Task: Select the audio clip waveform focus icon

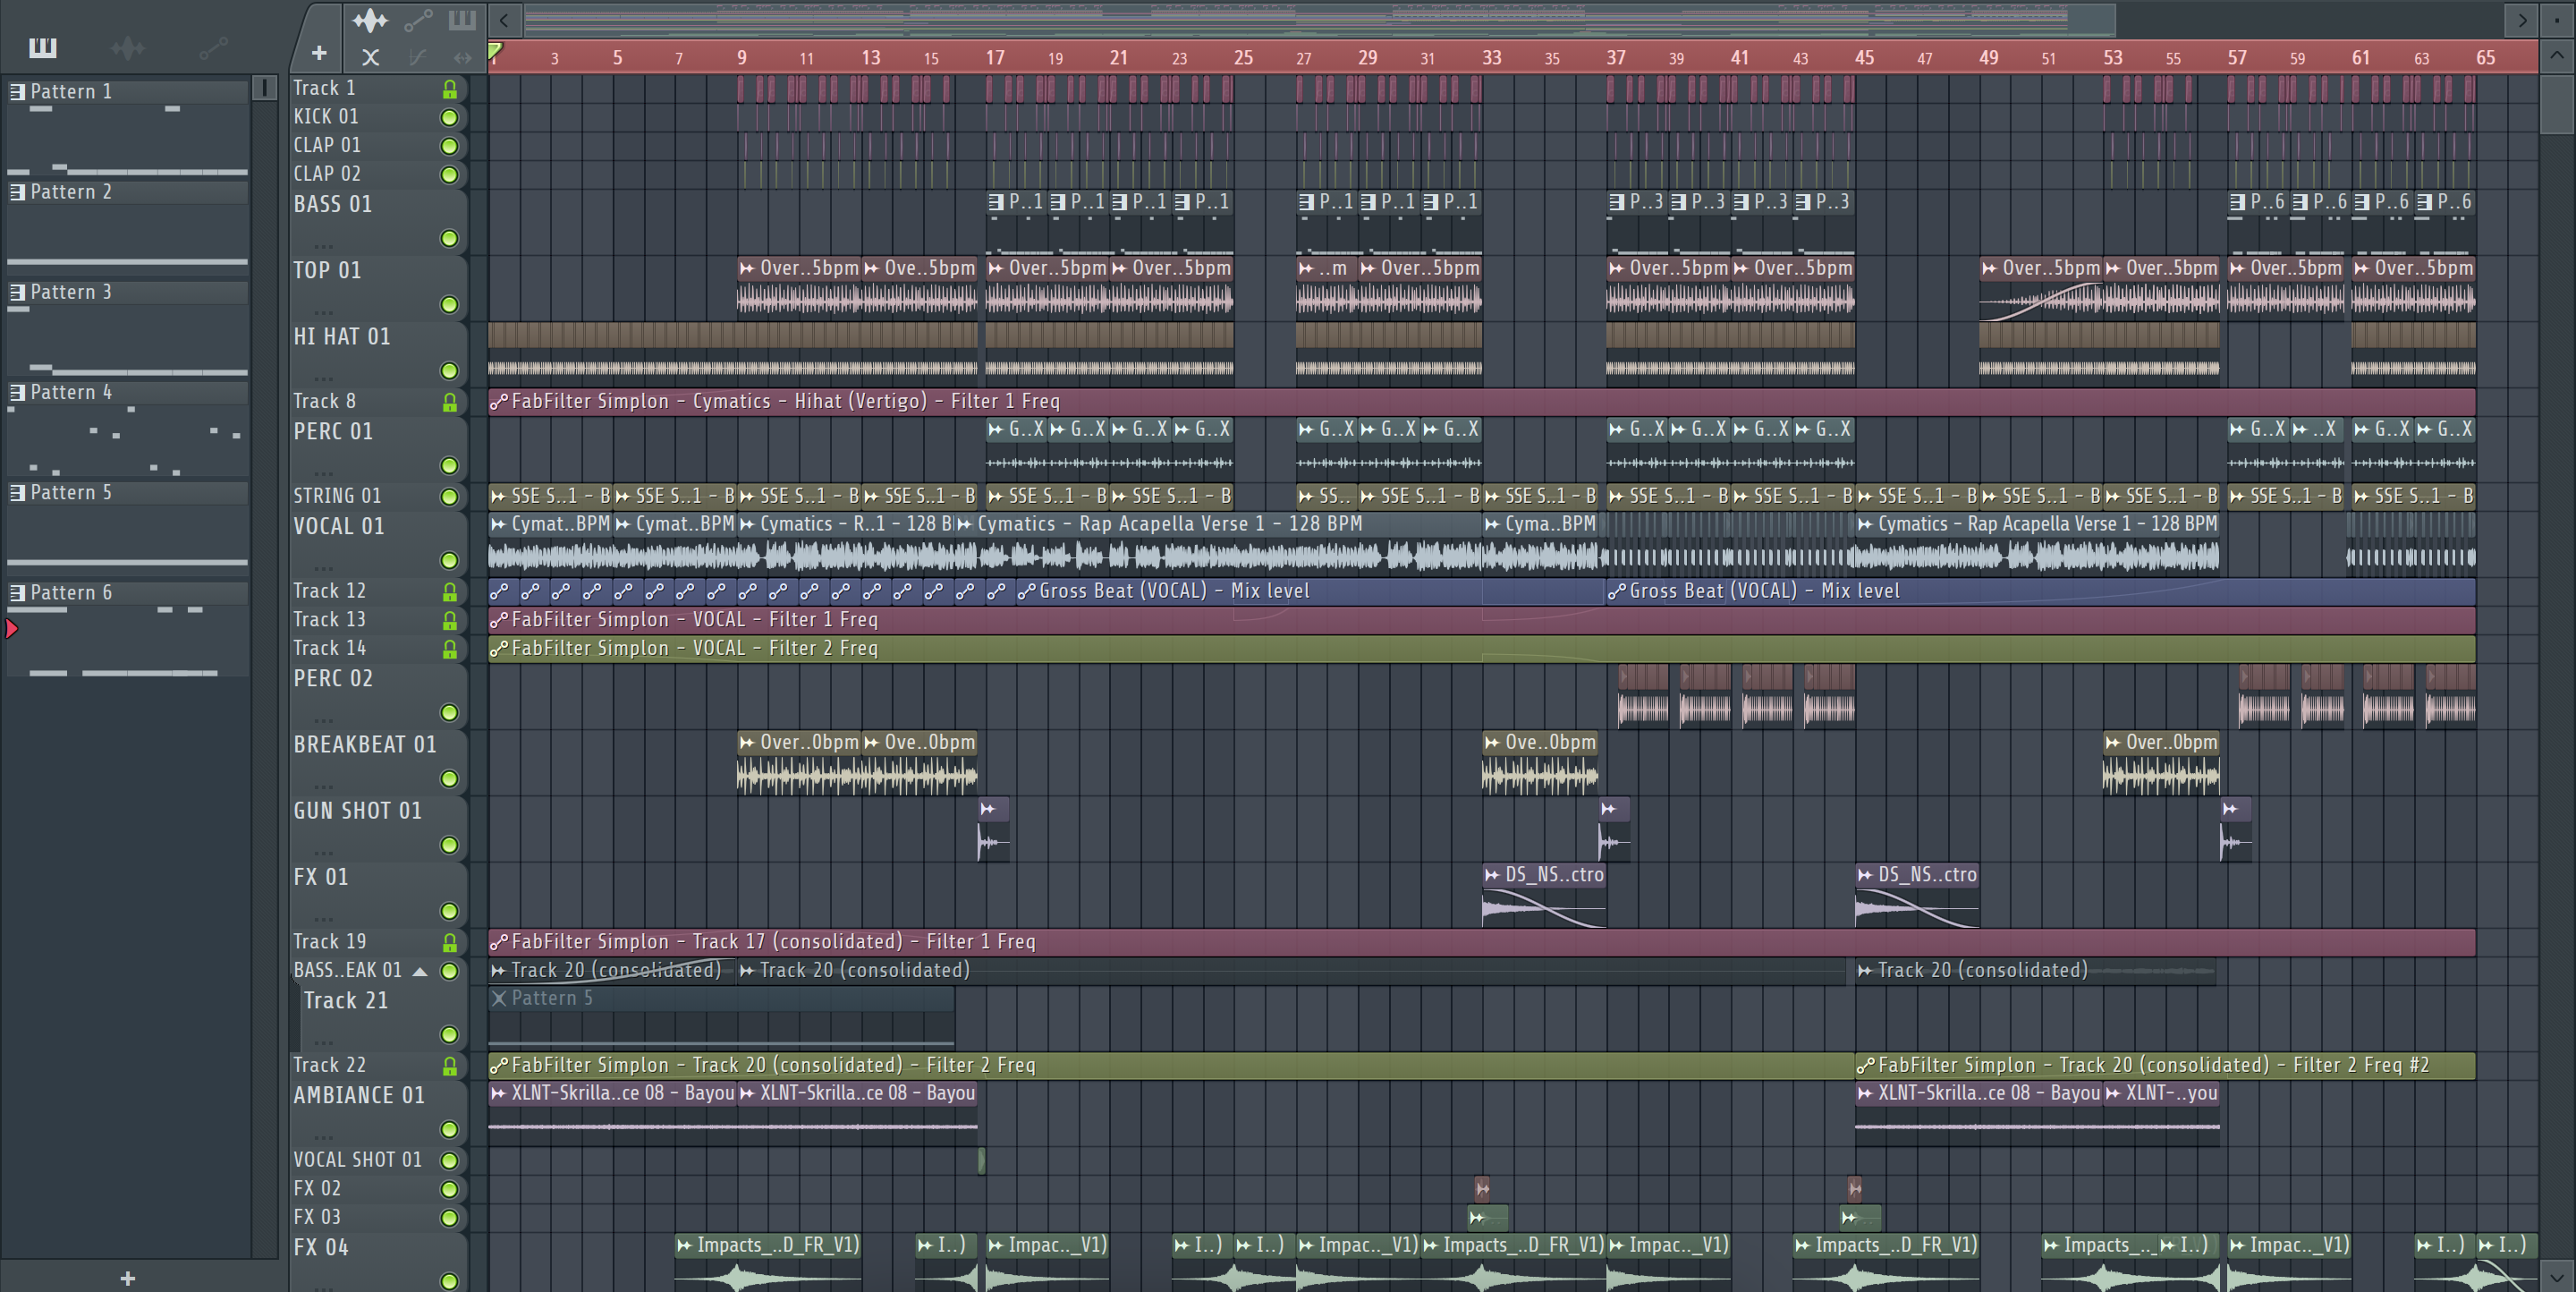Action: click(x=370, y=20)
